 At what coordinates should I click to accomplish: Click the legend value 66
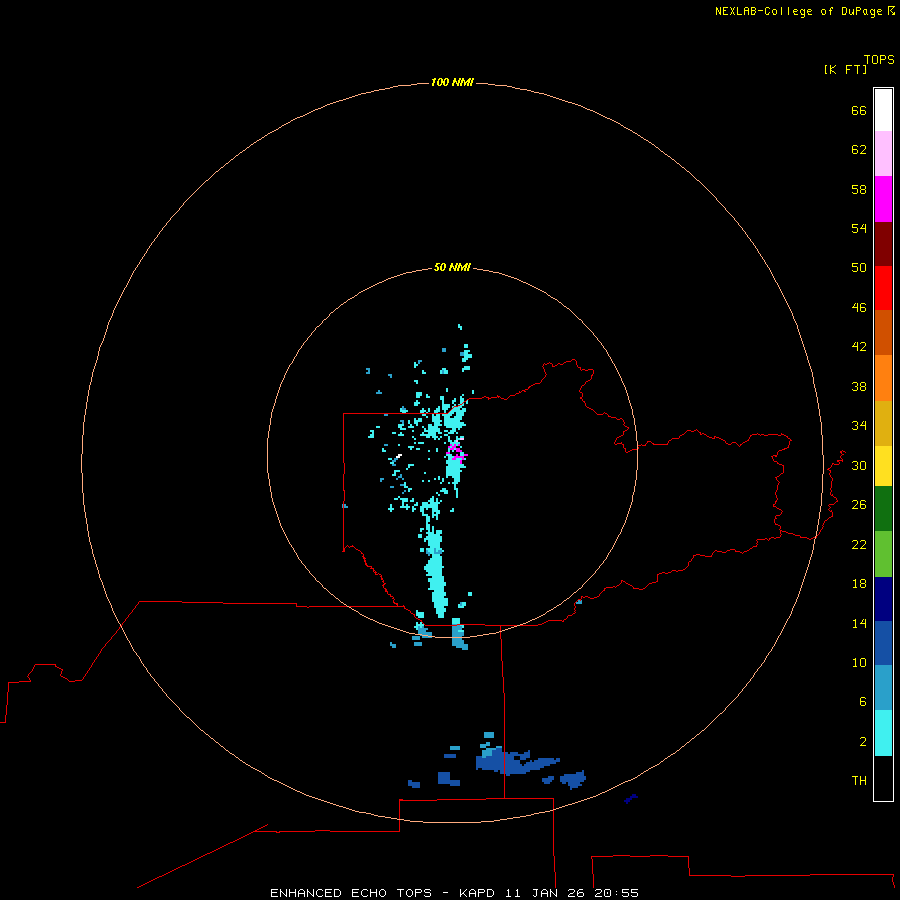click(x=859, y=111)
